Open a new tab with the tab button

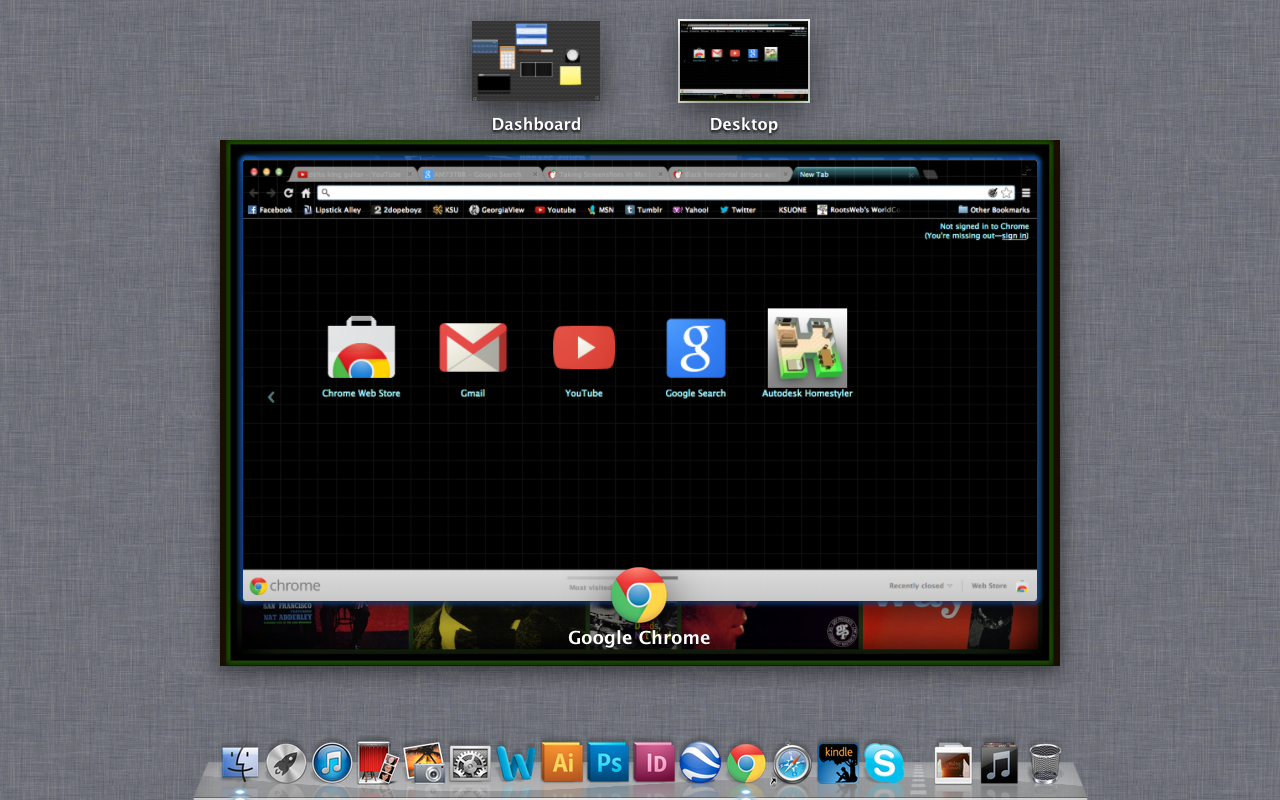(x=930, y=174)
